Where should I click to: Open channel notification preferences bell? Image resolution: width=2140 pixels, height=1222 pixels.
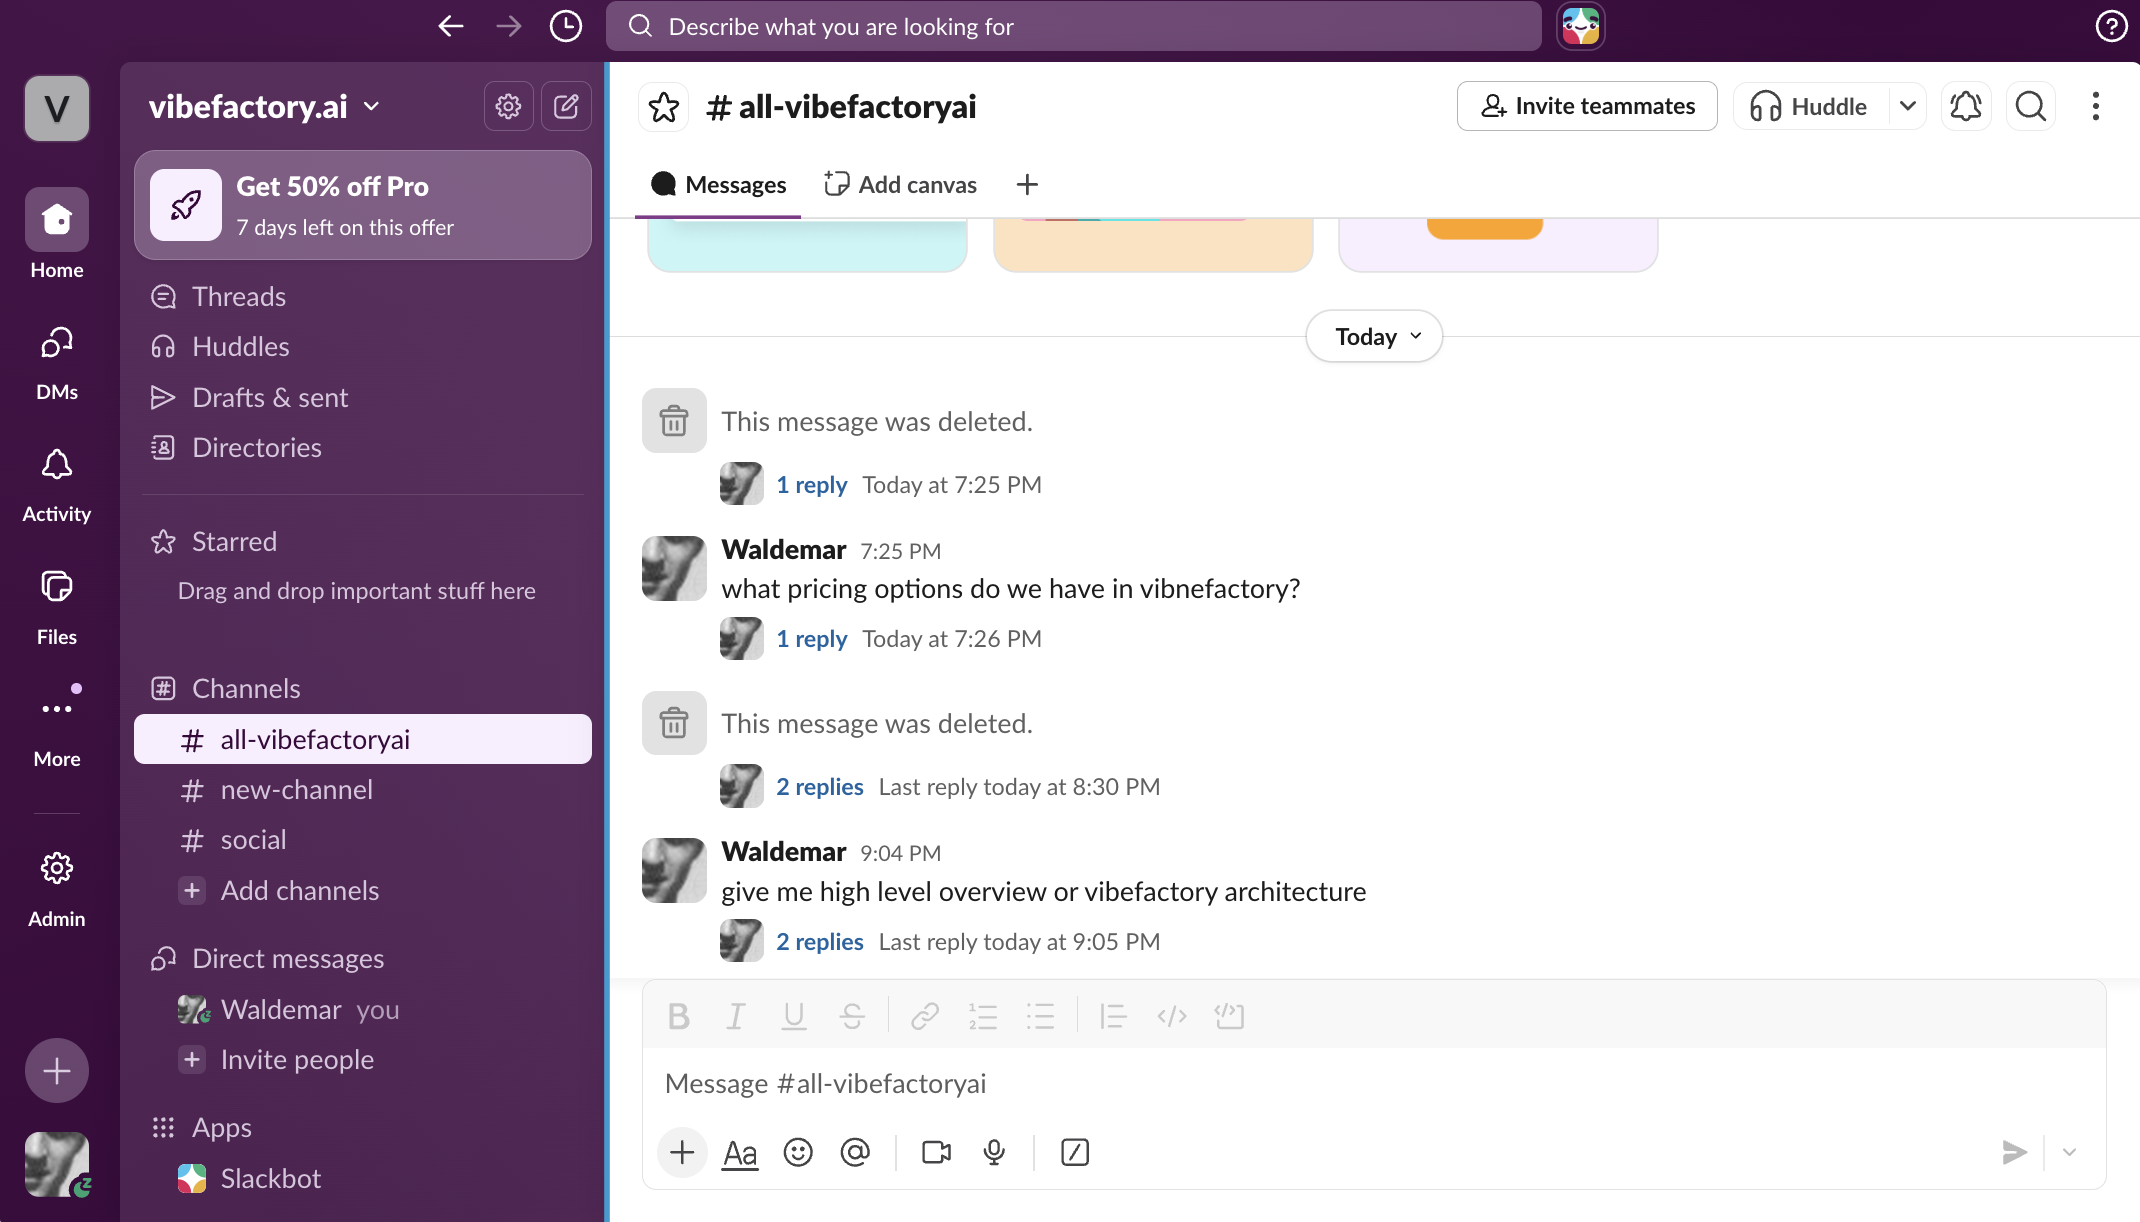[x=1966, y=106]
